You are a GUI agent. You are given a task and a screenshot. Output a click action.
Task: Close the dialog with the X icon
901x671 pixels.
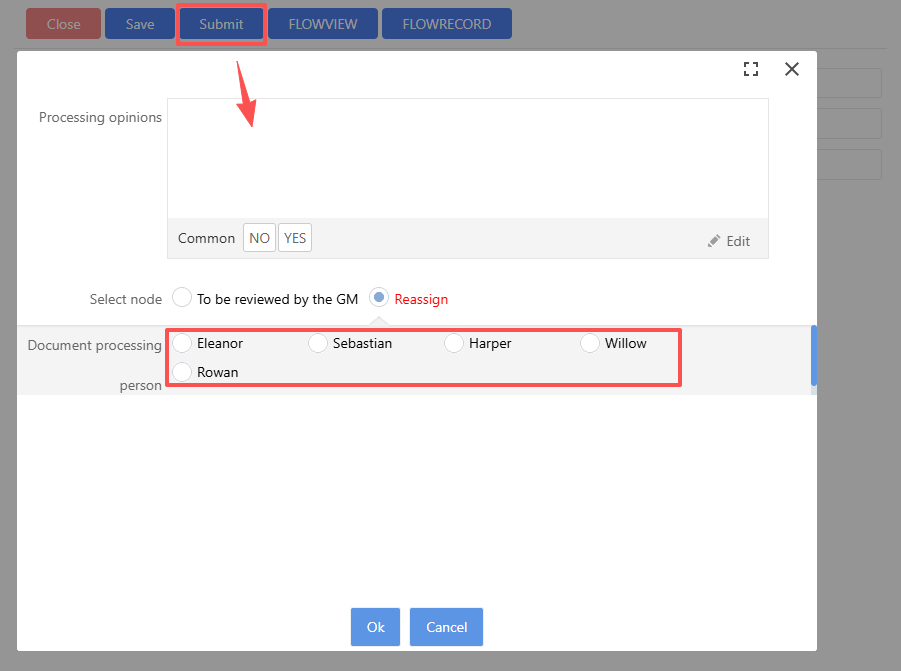[x=792, y=69]
